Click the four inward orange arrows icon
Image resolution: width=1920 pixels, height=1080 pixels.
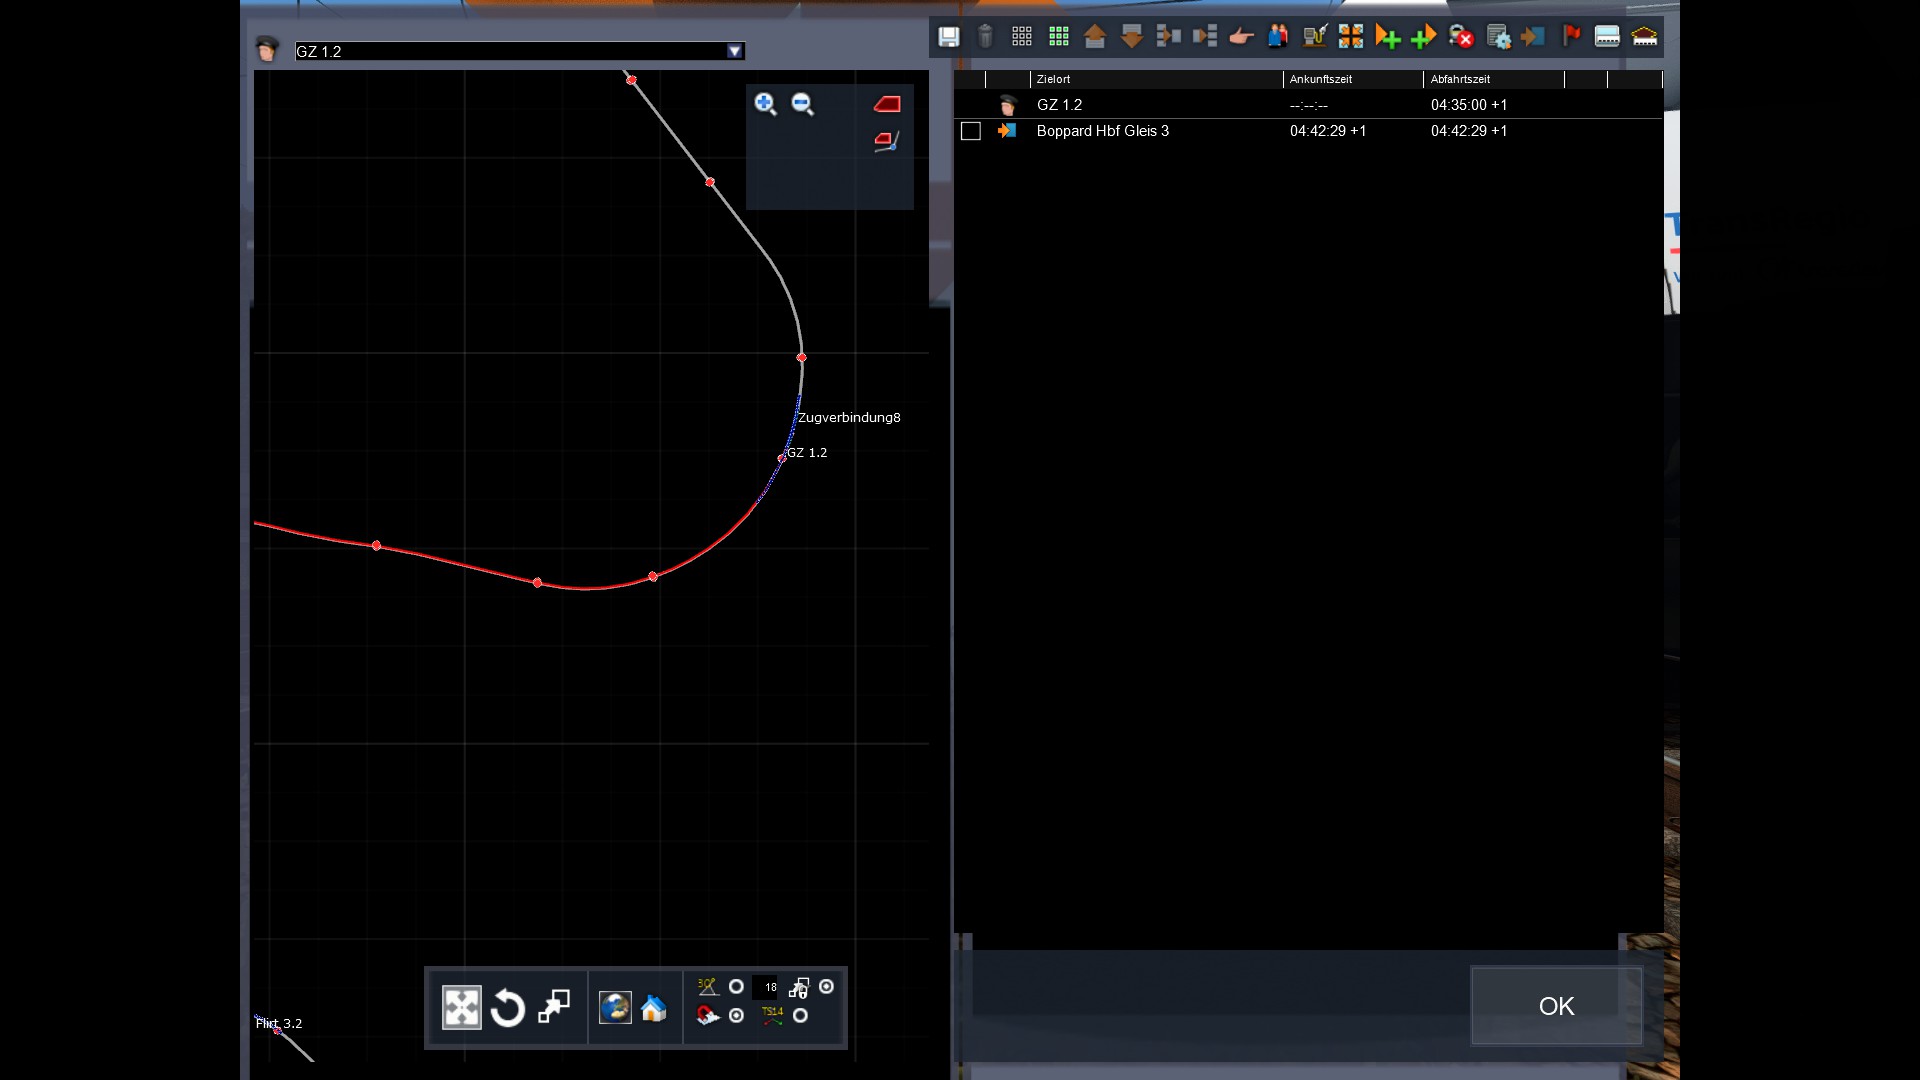point(1351,37)
